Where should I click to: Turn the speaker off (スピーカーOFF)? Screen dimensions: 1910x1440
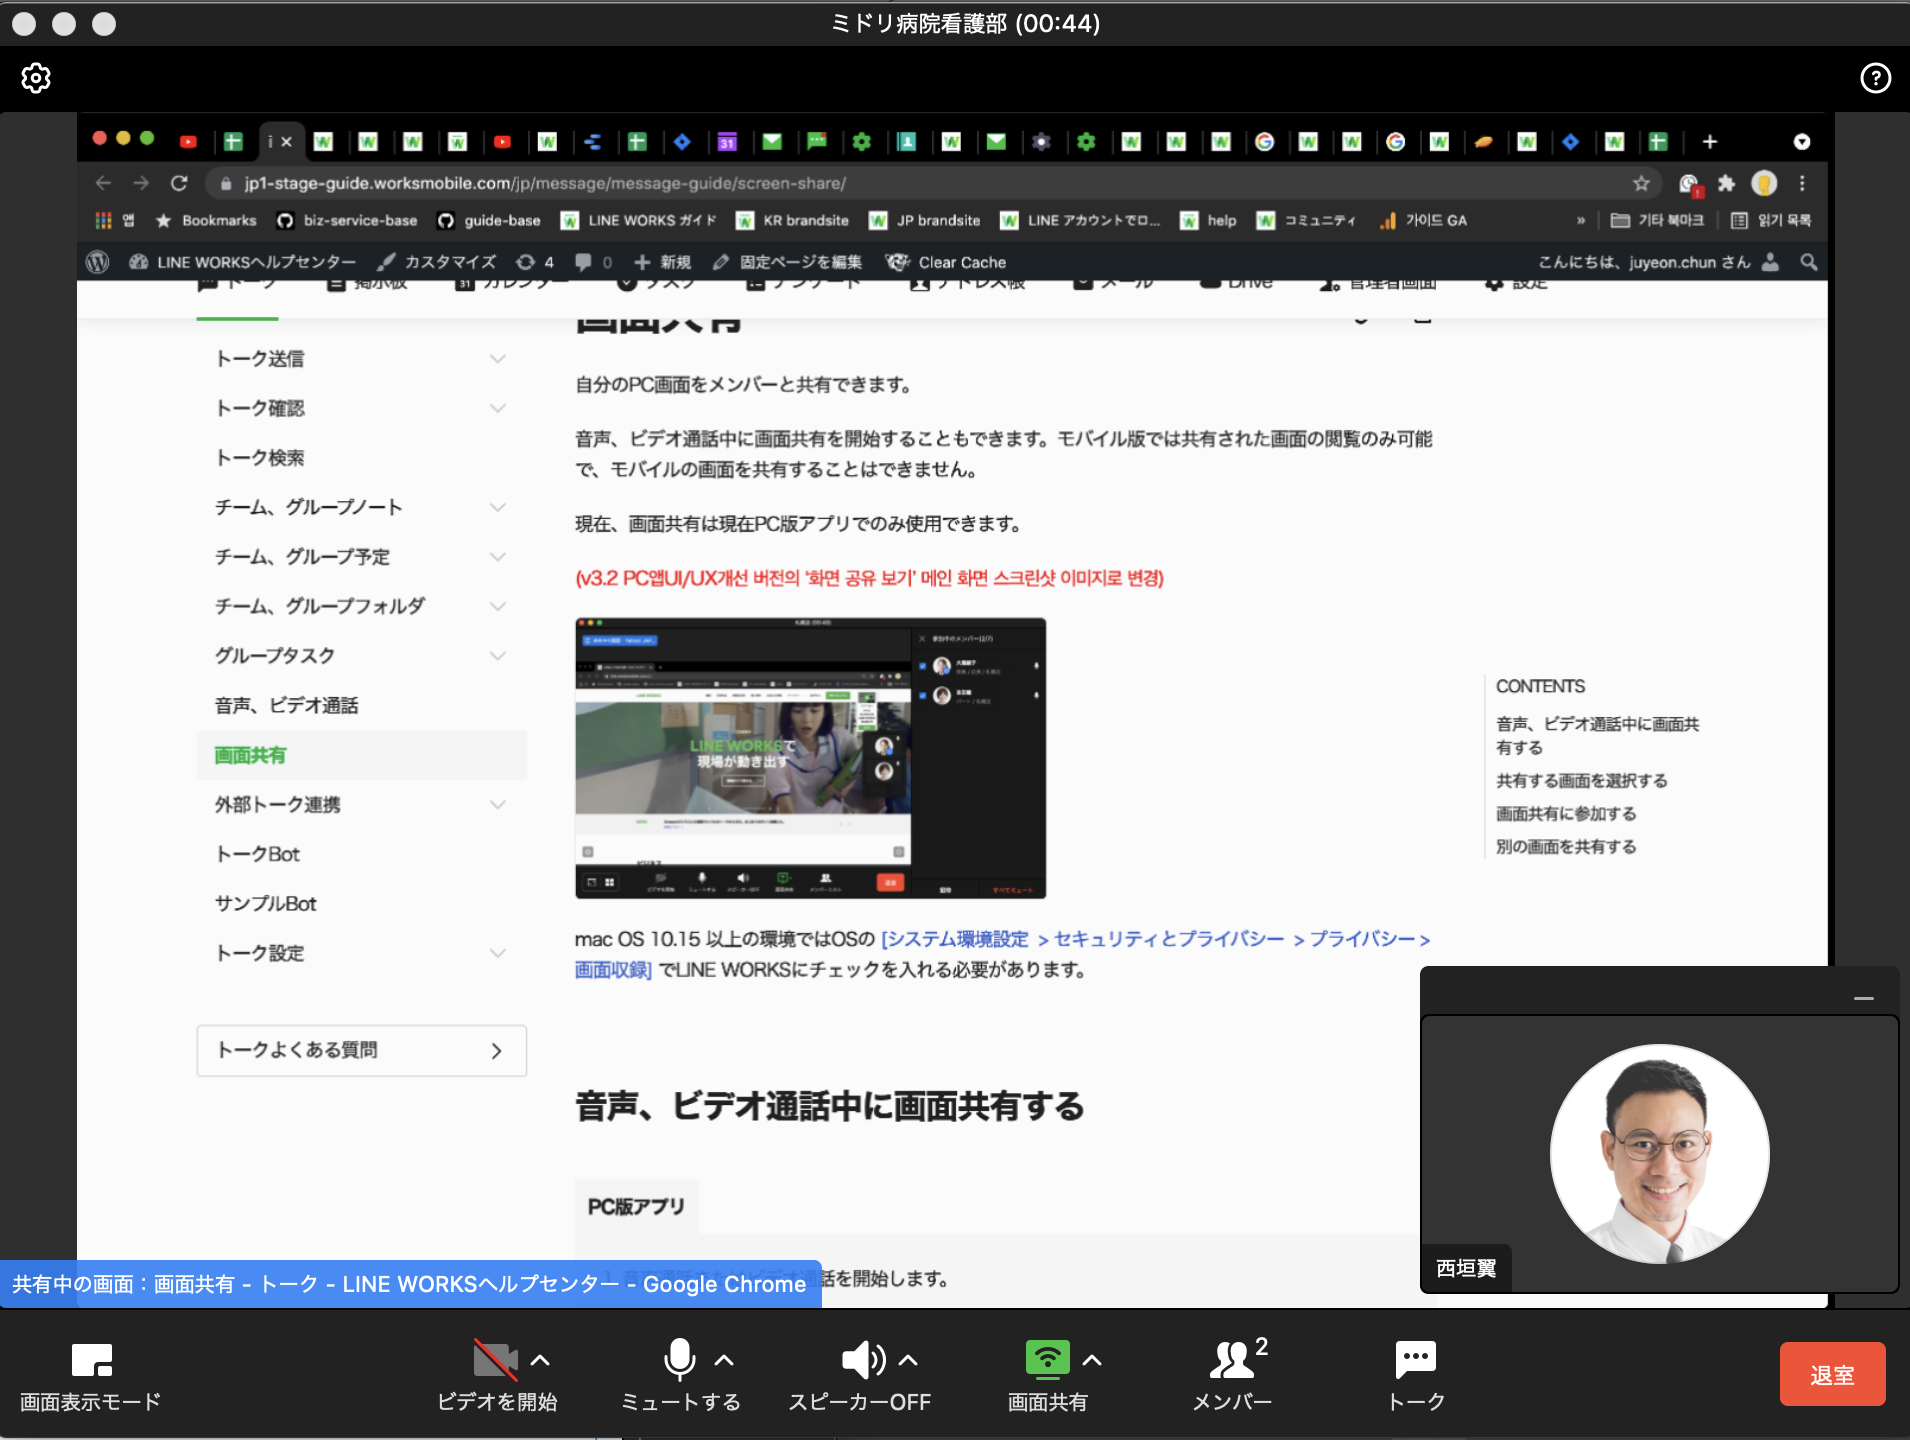click(x=862, y=1360)
